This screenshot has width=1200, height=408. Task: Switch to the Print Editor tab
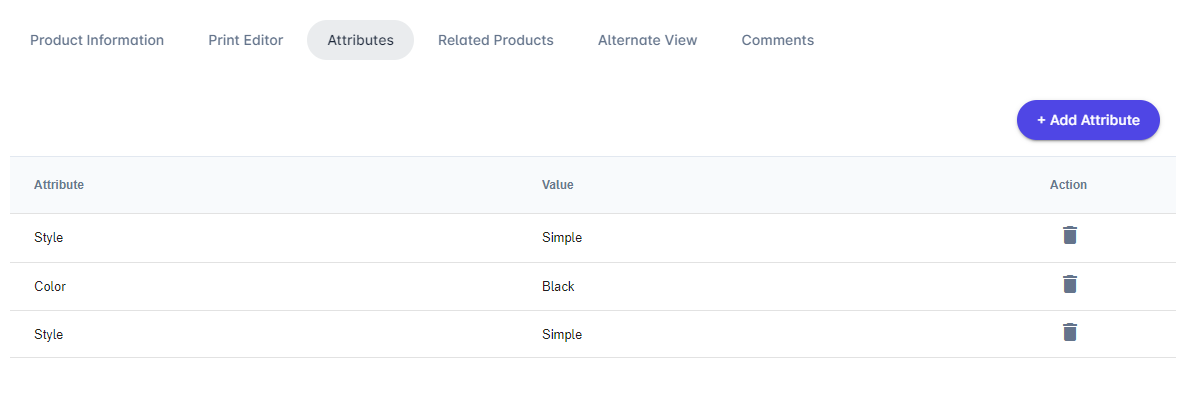246,40
